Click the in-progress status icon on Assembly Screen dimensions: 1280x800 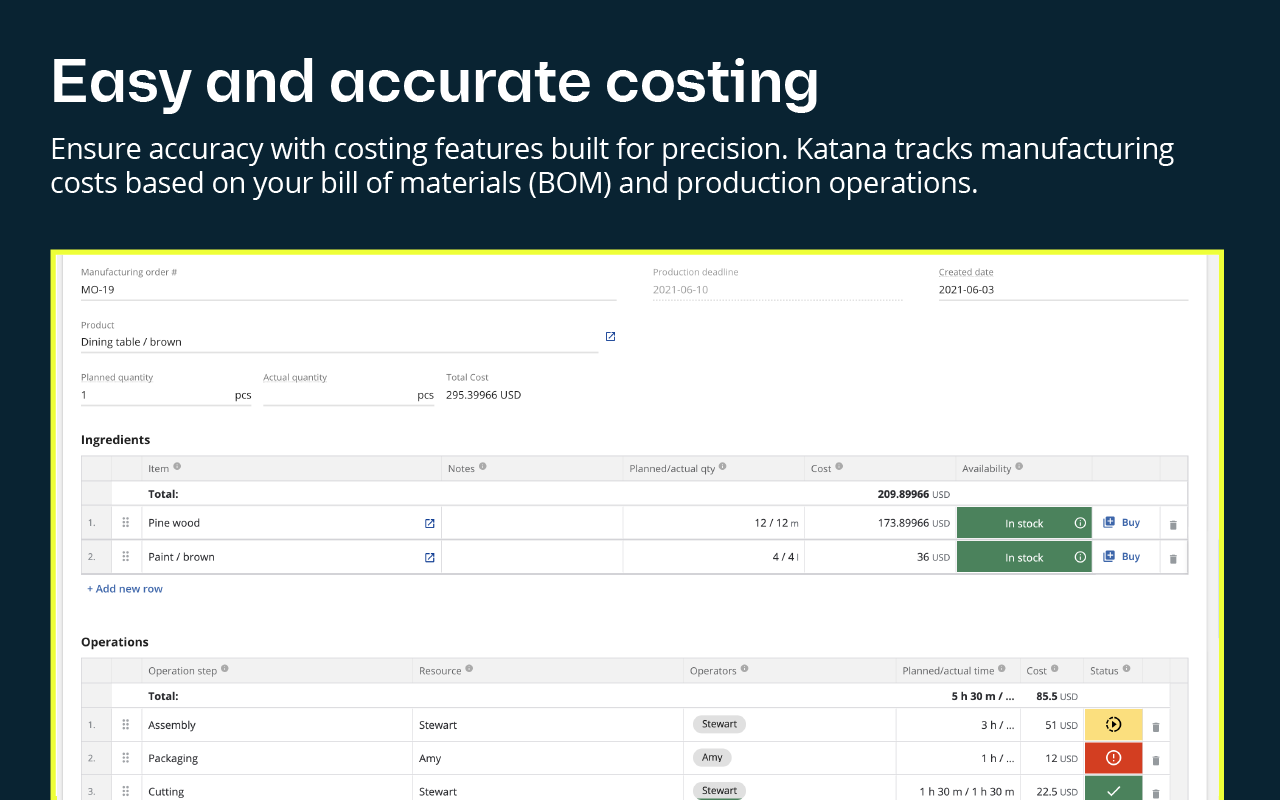[1113, 724]
